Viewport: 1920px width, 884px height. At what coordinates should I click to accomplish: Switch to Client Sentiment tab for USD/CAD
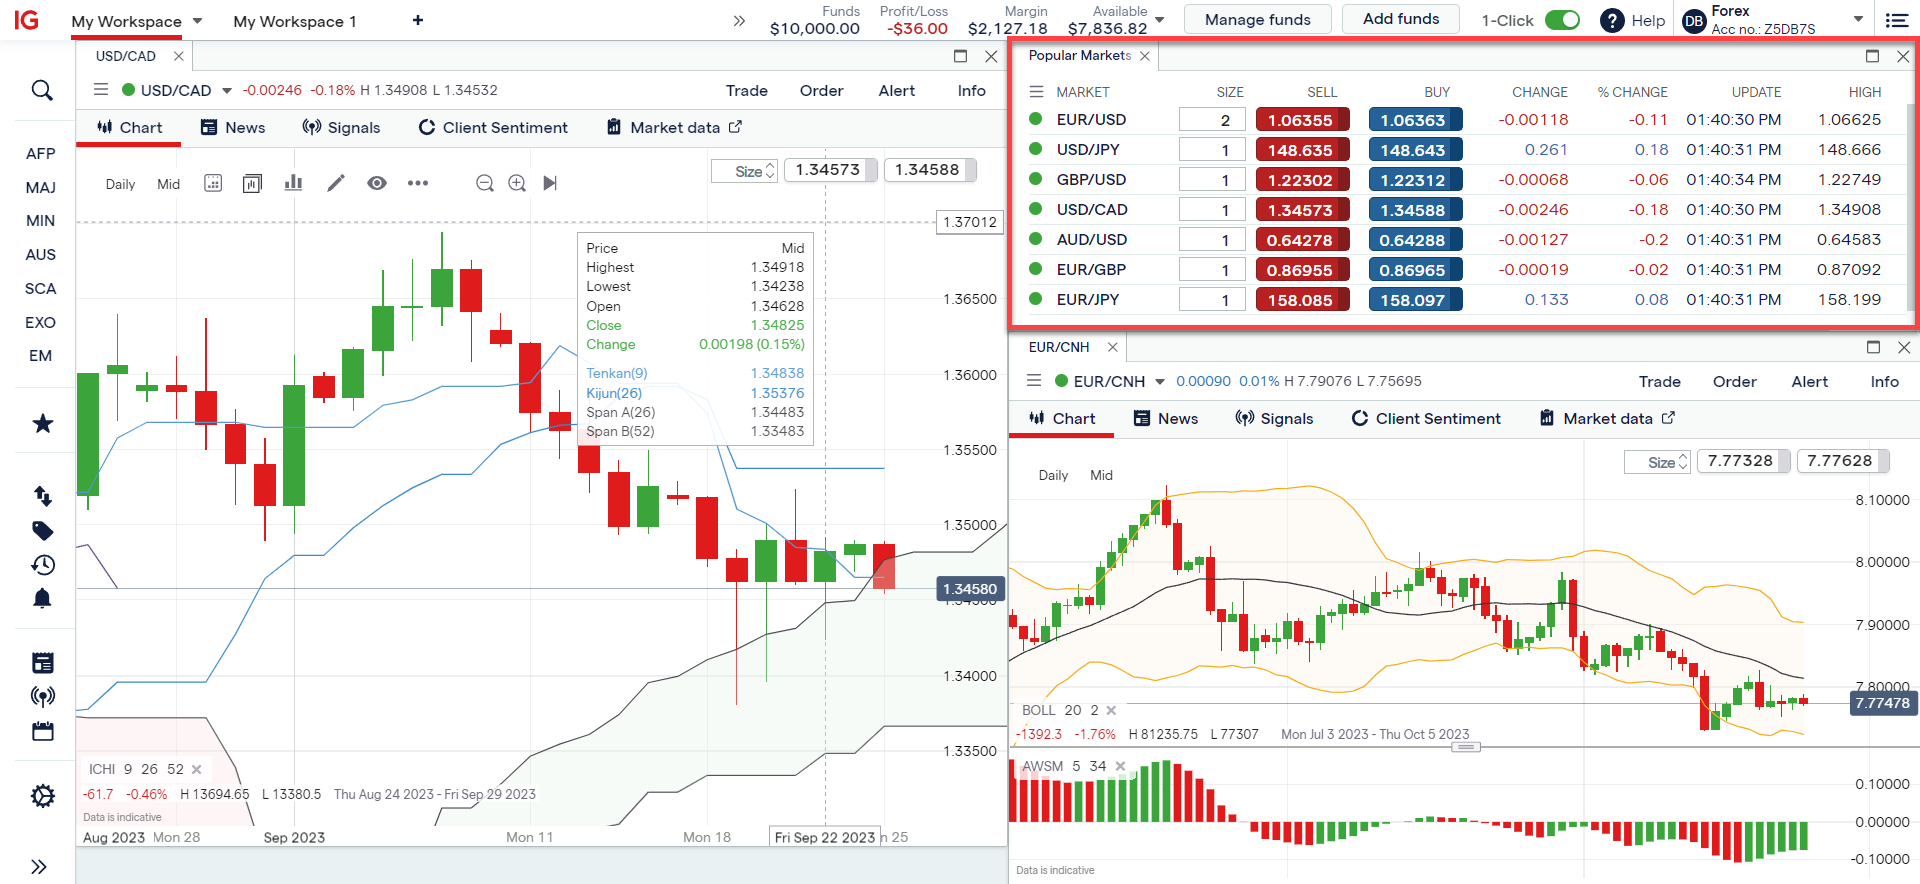click(x=493, y=128)
